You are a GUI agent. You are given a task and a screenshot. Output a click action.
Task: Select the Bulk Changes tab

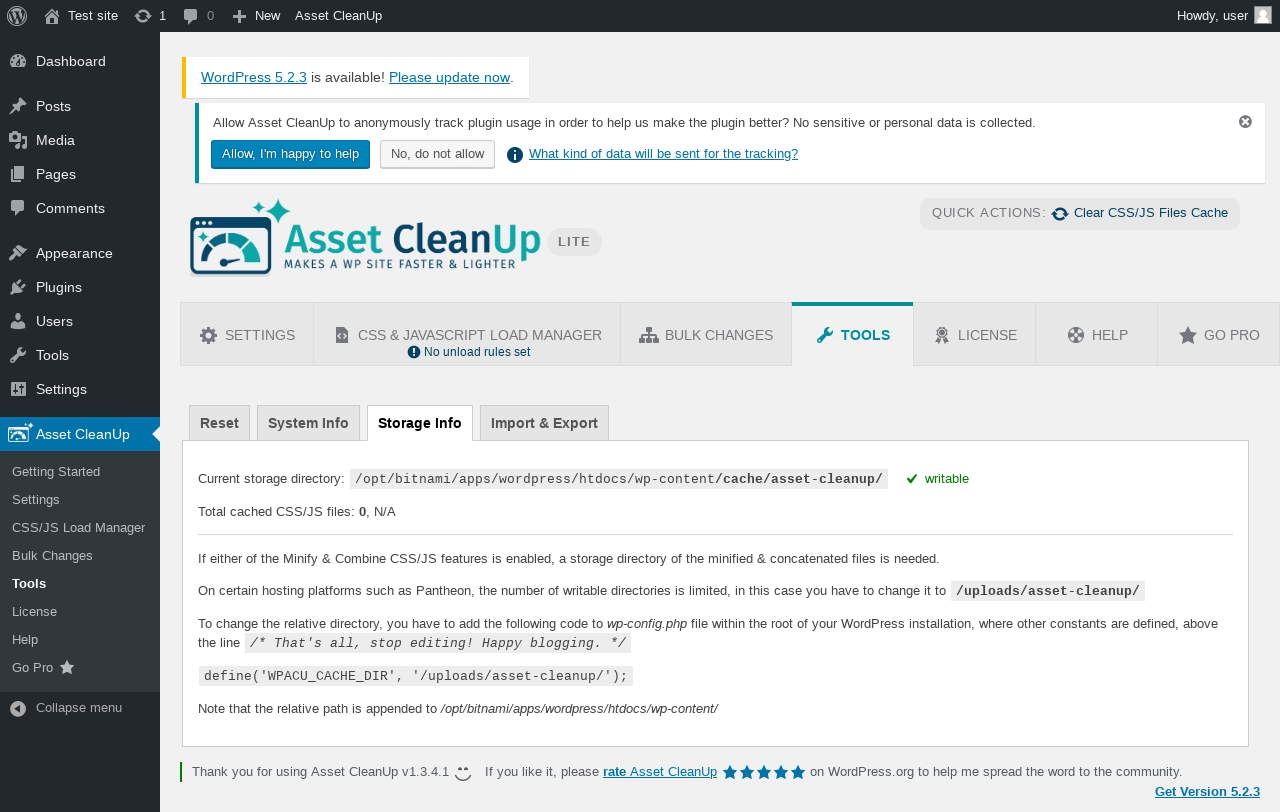(706, 335)
